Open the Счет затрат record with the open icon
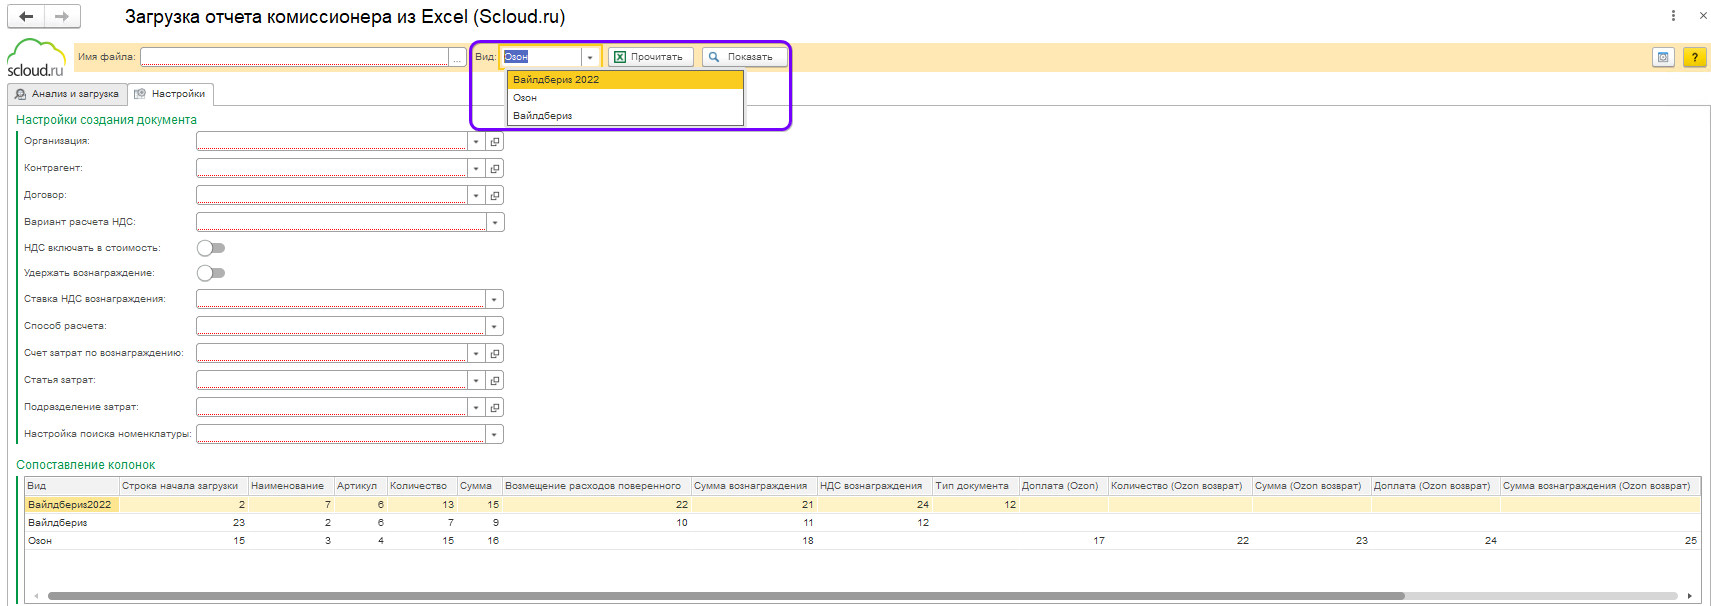This screenshot has height=606, width=1711. (495, 353)
